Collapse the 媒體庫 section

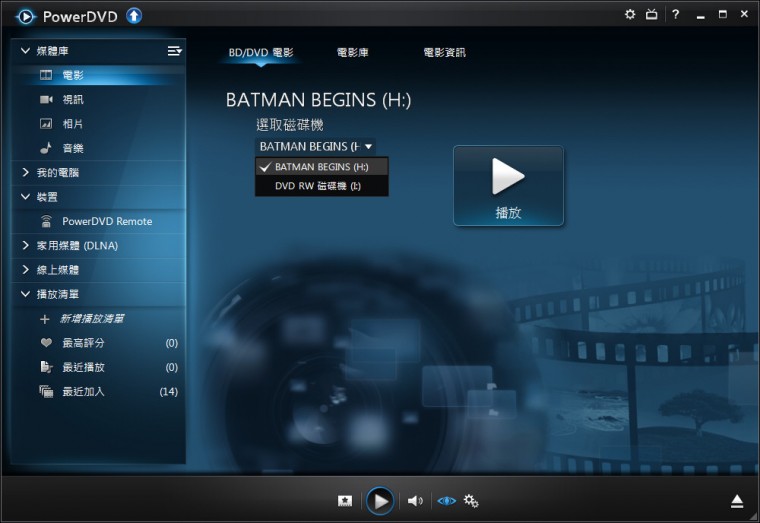pyautogui.click(x=27, y=51)
